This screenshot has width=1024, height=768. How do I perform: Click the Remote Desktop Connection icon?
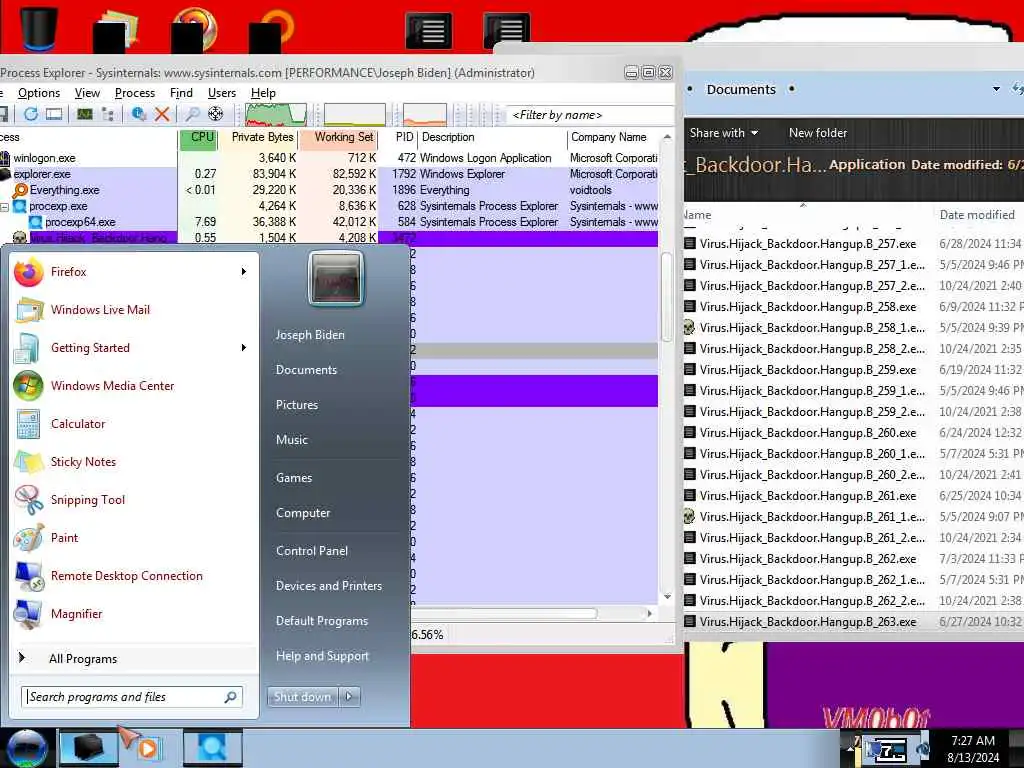pyautogui.click(x=29, y=576)
